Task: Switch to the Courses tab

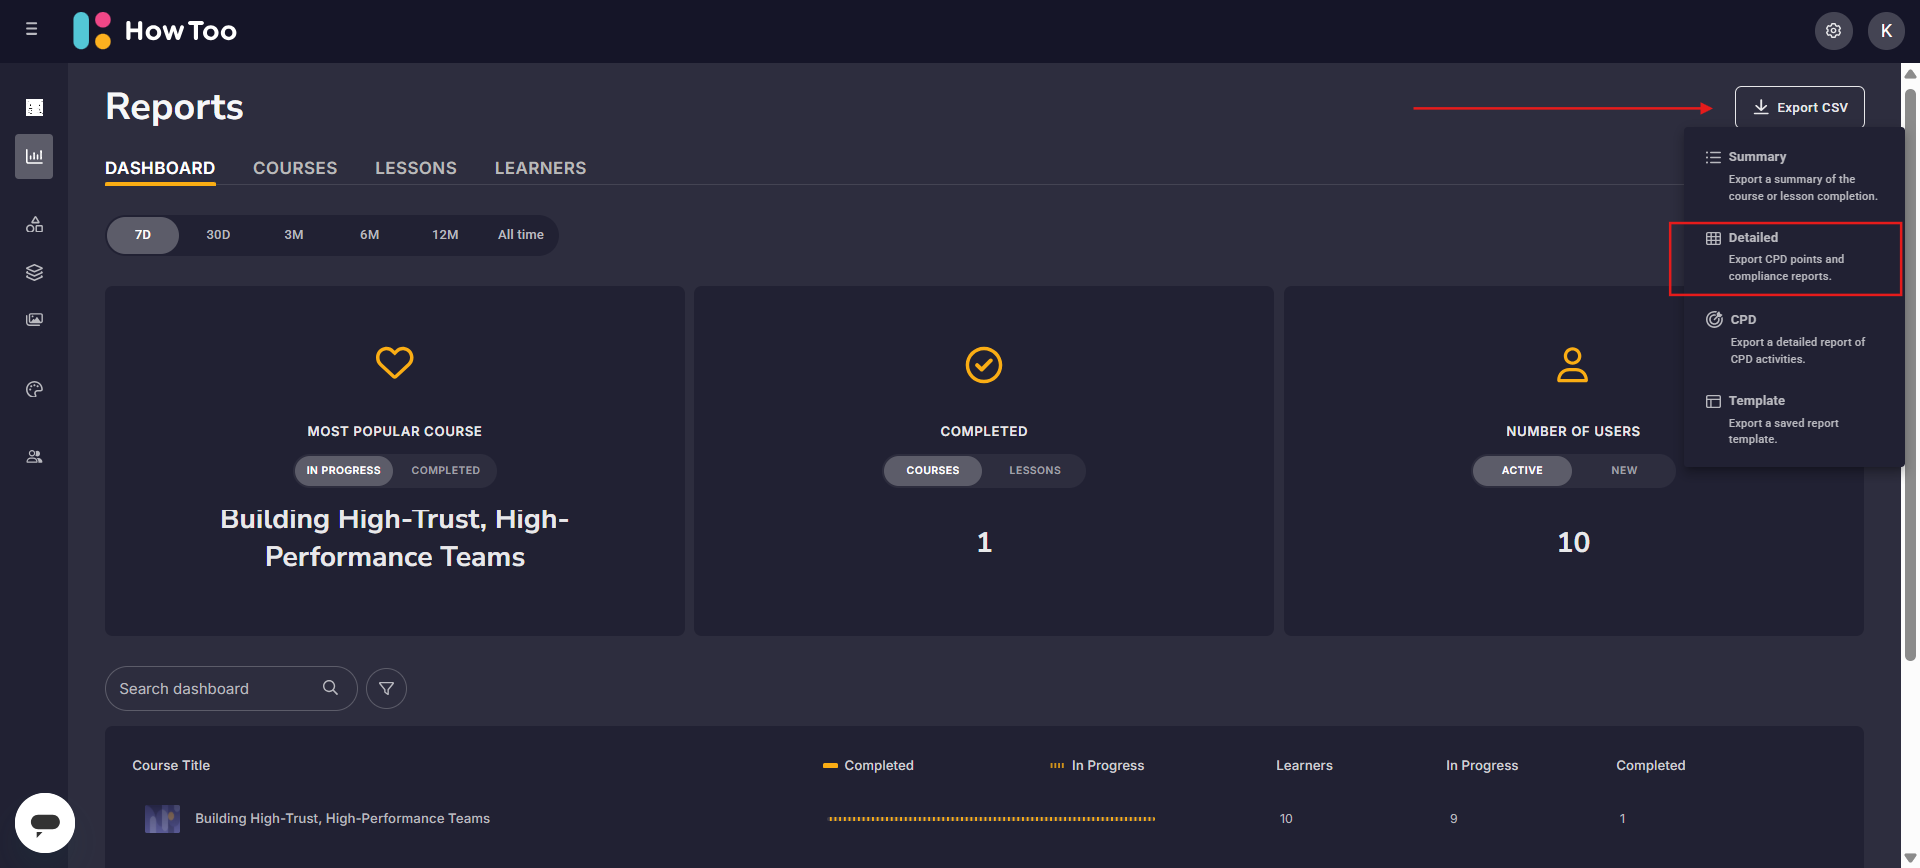Action: pyautogui.click(x=295, y=168)
